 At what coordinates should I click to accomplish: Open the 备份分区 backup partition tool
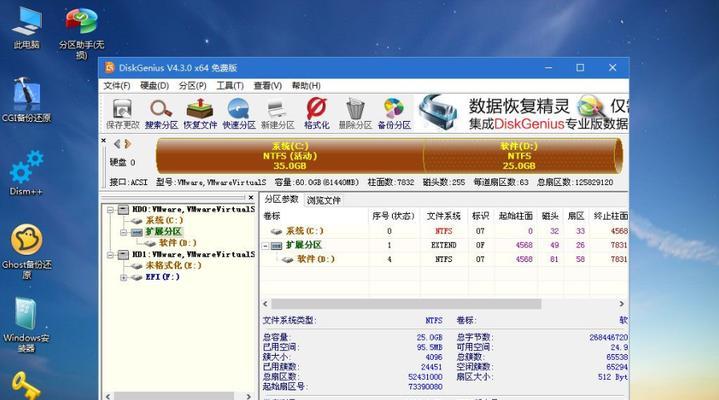click(394, 114)
